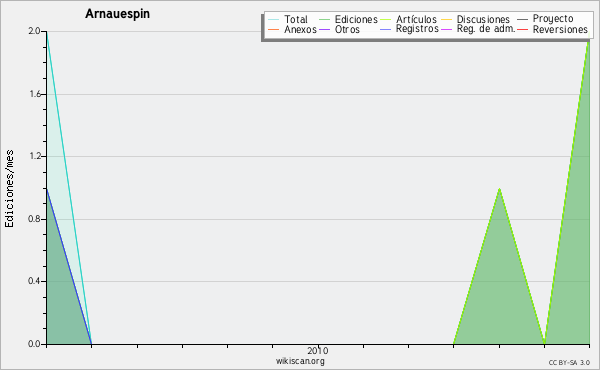This screenshot has width=600, height=370.
Task: Click the Otros legend entry
Action: pyautogui.click(x=347, y=29)
